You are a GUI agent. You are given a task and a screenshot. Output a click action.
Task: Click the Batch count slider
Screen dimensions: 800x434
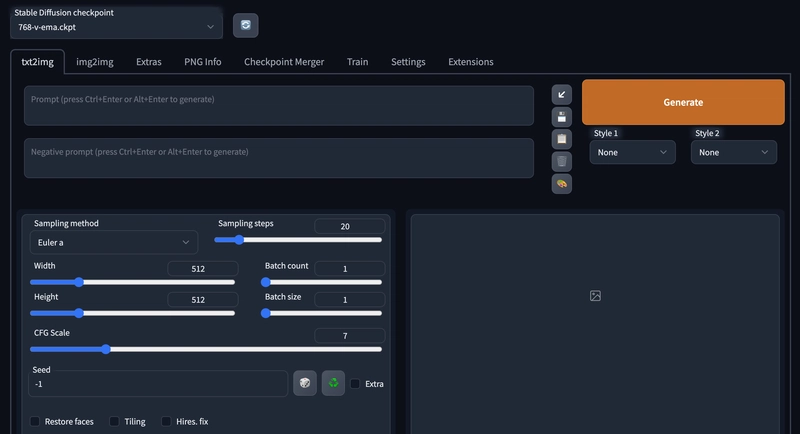click(321, 282)
